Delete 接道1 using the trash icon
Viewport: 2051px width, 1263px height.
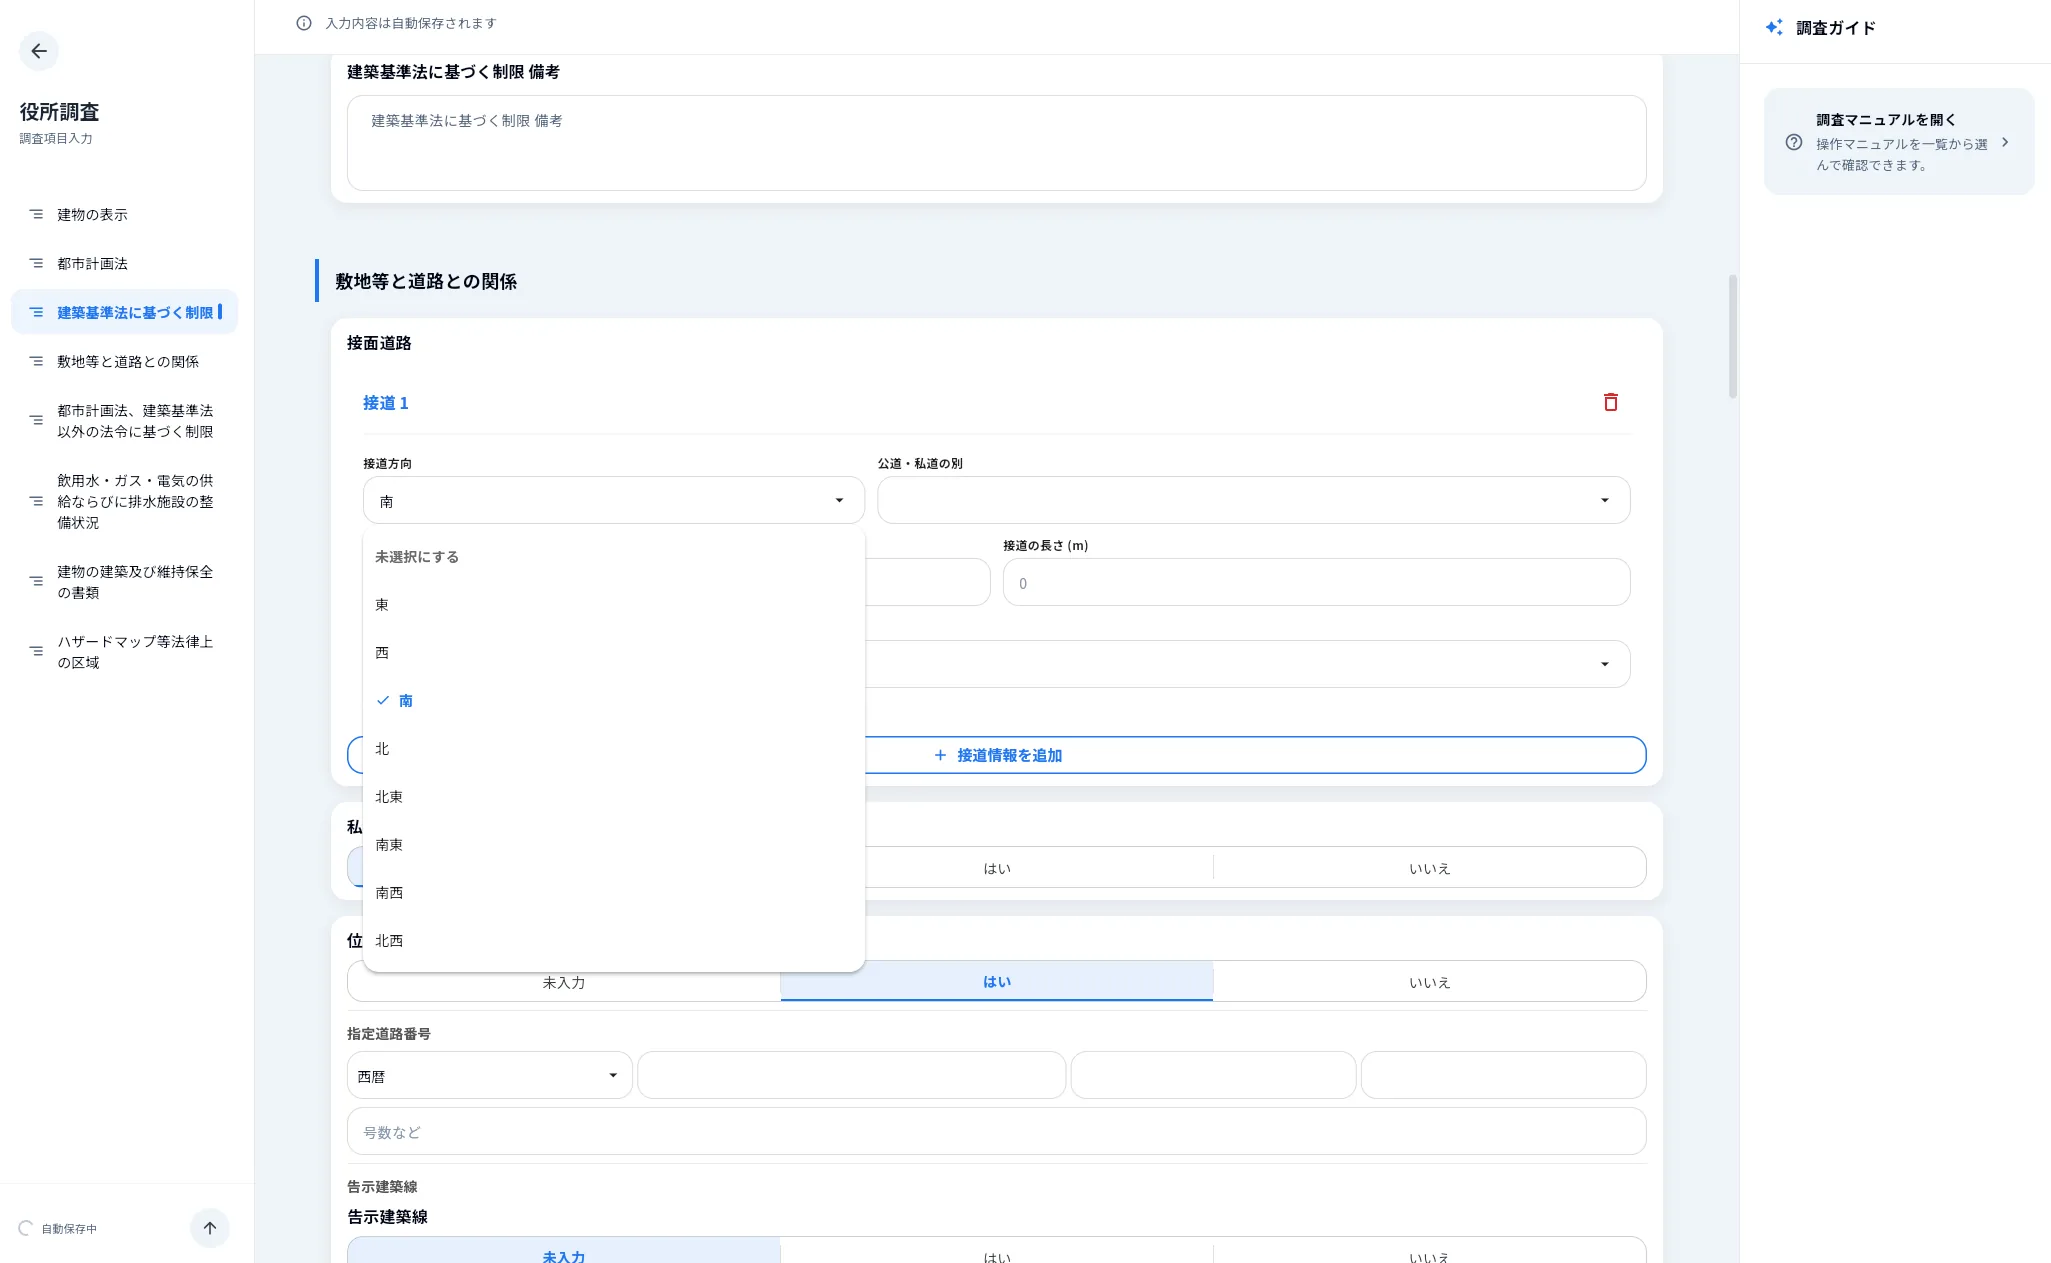(x=1610, y=402)
